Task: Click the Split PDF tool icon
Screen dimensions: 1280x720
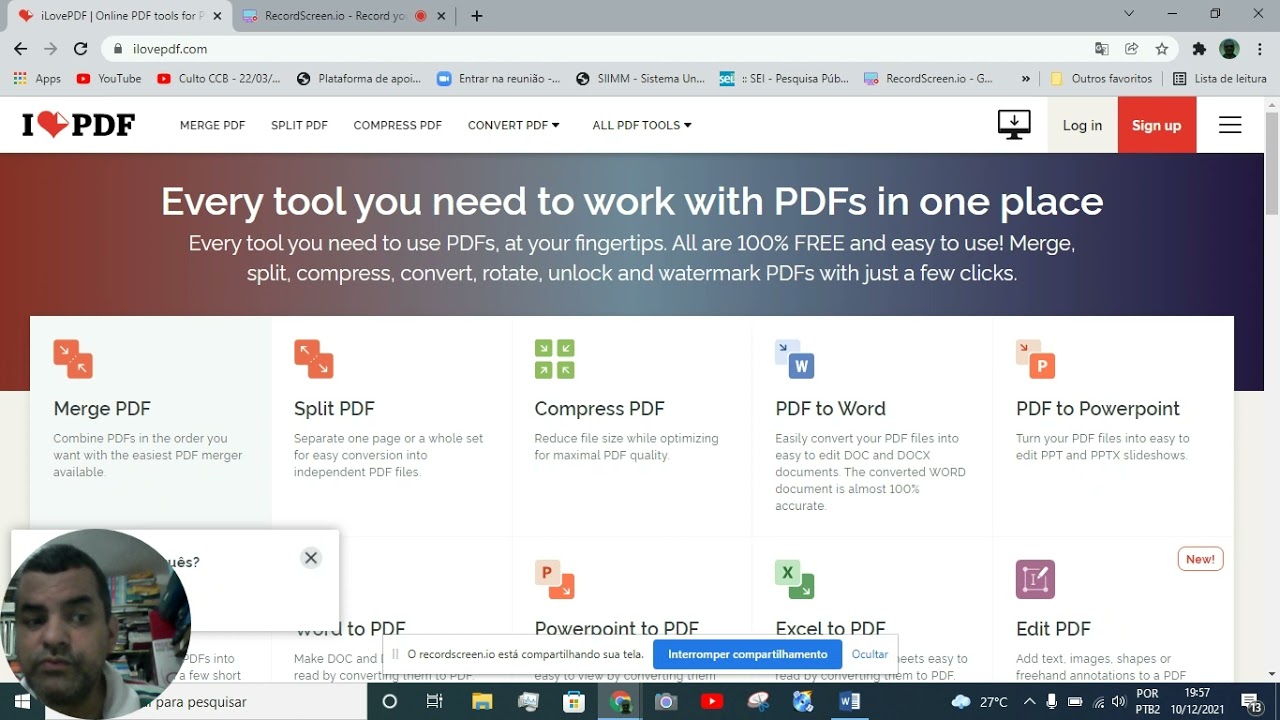Action: pos(314,359)
